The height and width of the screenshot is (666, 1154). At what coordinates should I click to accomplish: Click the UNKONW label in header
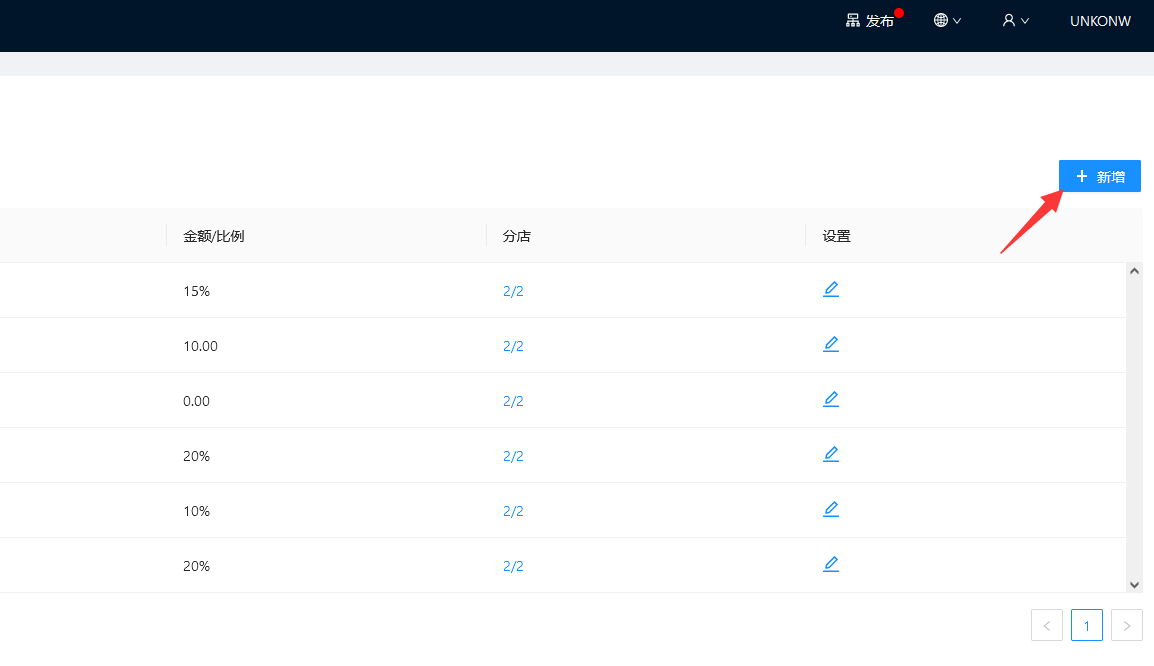(x=1100, y=21)
